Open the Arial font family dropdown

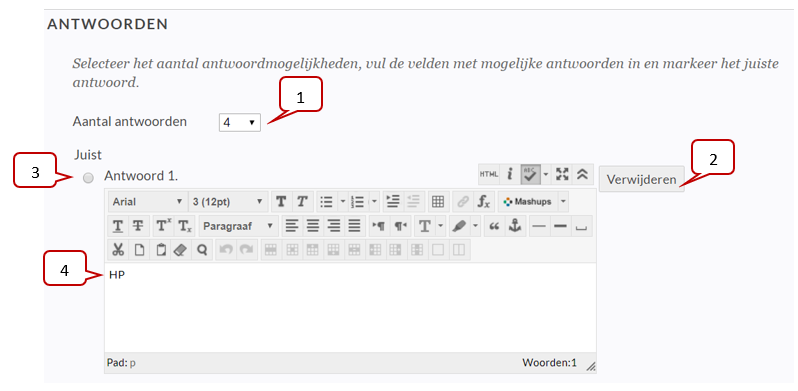(147, 202)
